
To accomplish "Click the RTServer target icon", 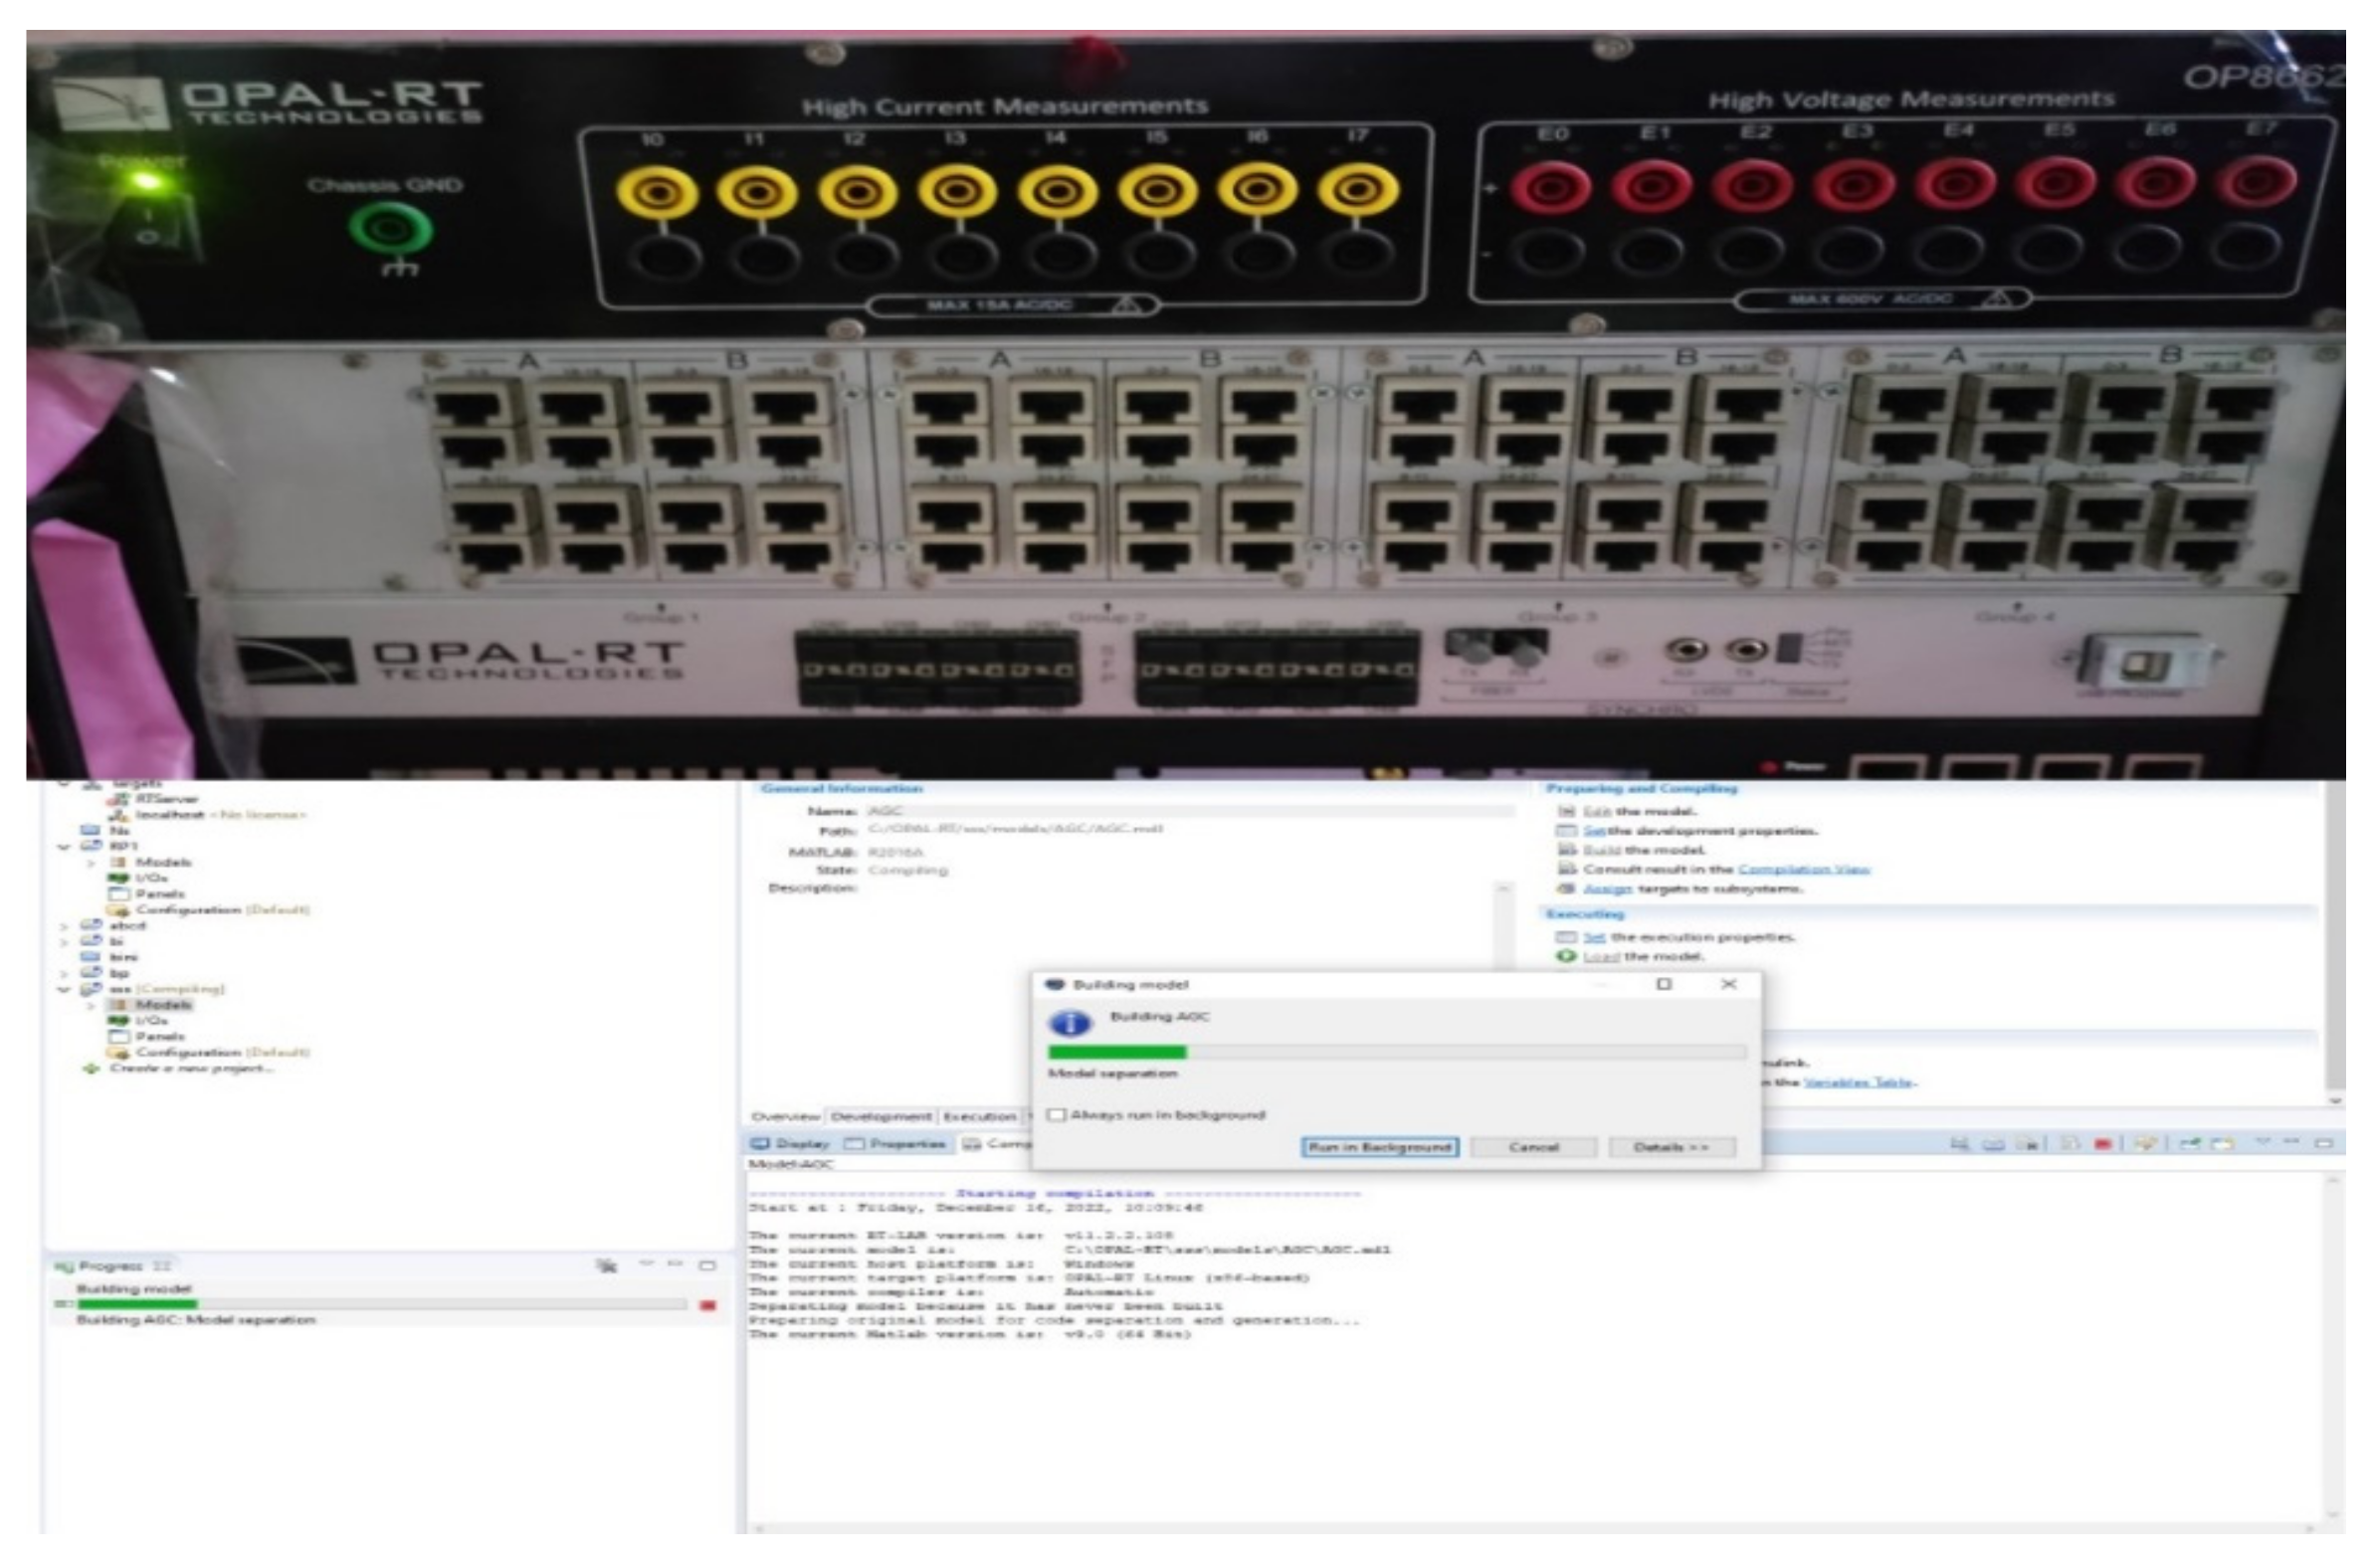I will coord(119,798).
